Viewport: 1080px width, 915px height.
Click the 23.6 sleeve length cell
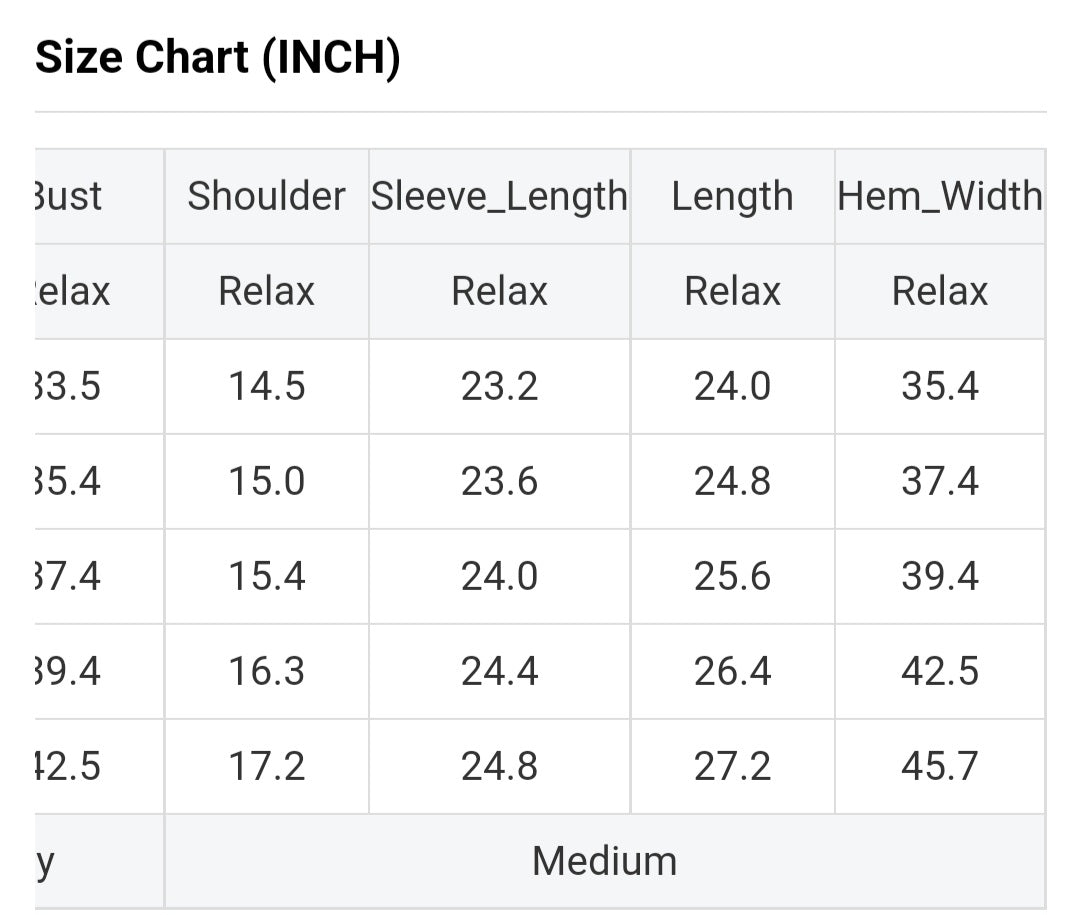pyautogui.click(x=499, y=481)
